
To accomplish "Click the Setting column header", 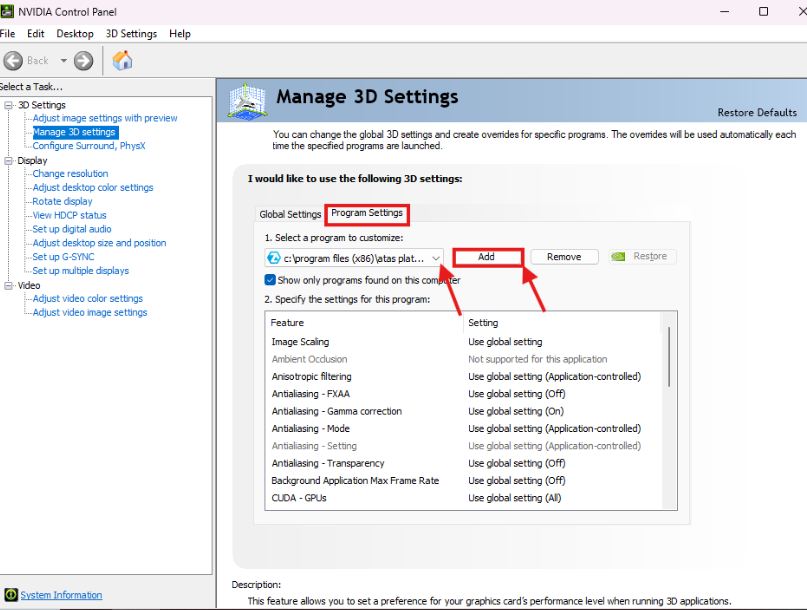I will (562, 323).
